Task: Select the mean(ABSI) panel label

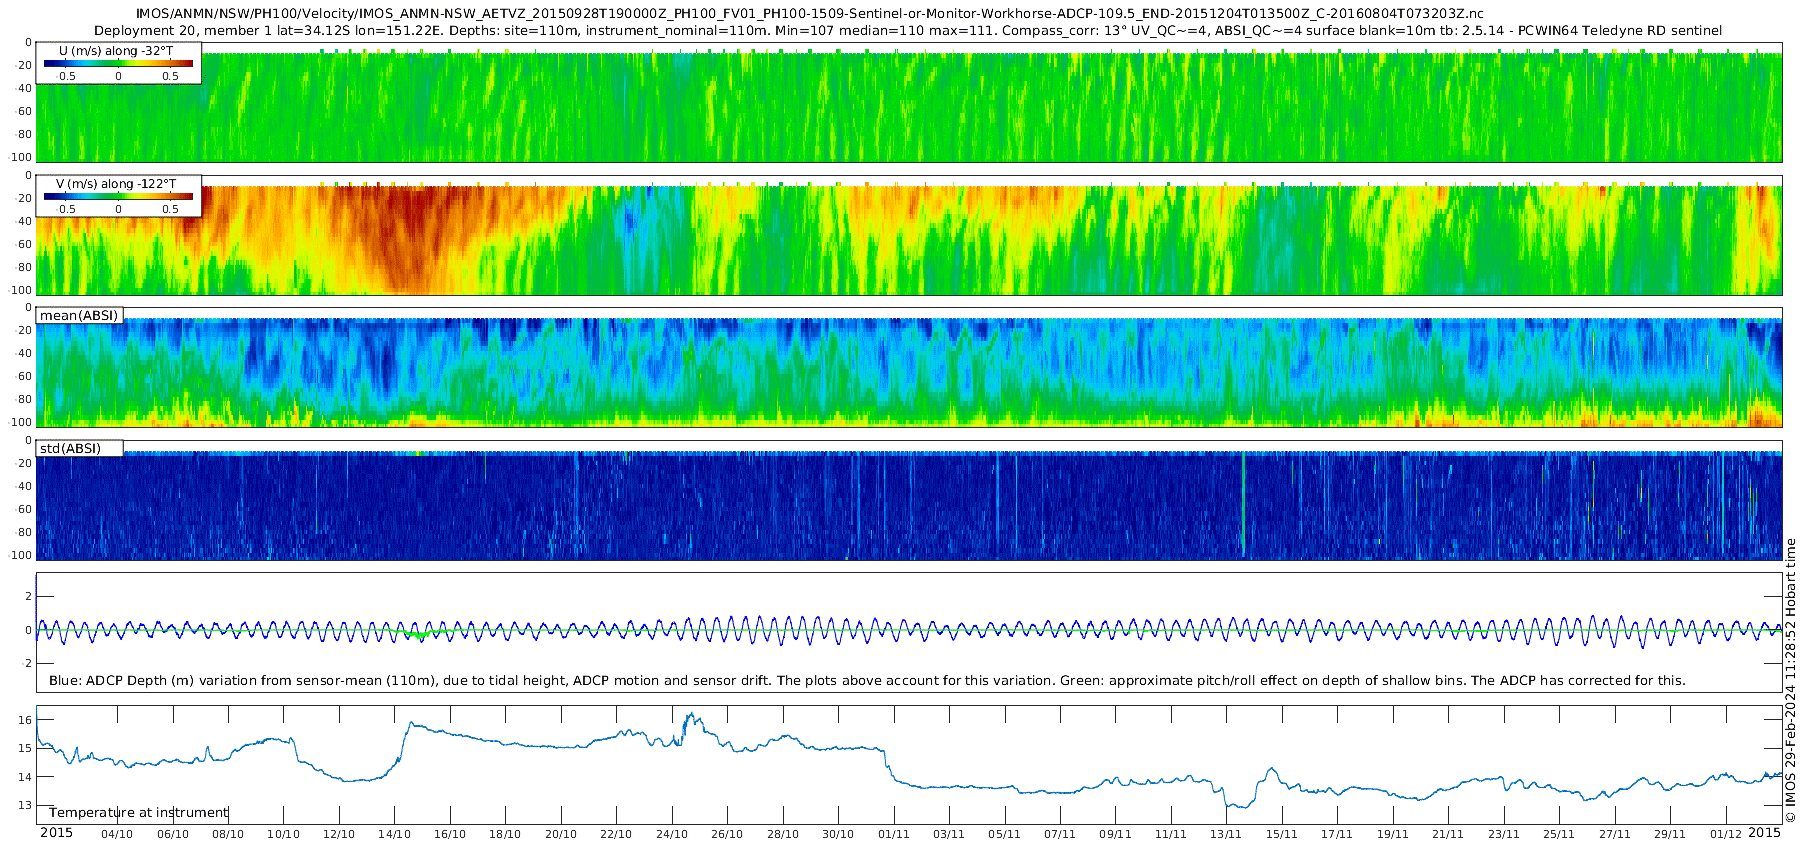Action: [79, 315]
